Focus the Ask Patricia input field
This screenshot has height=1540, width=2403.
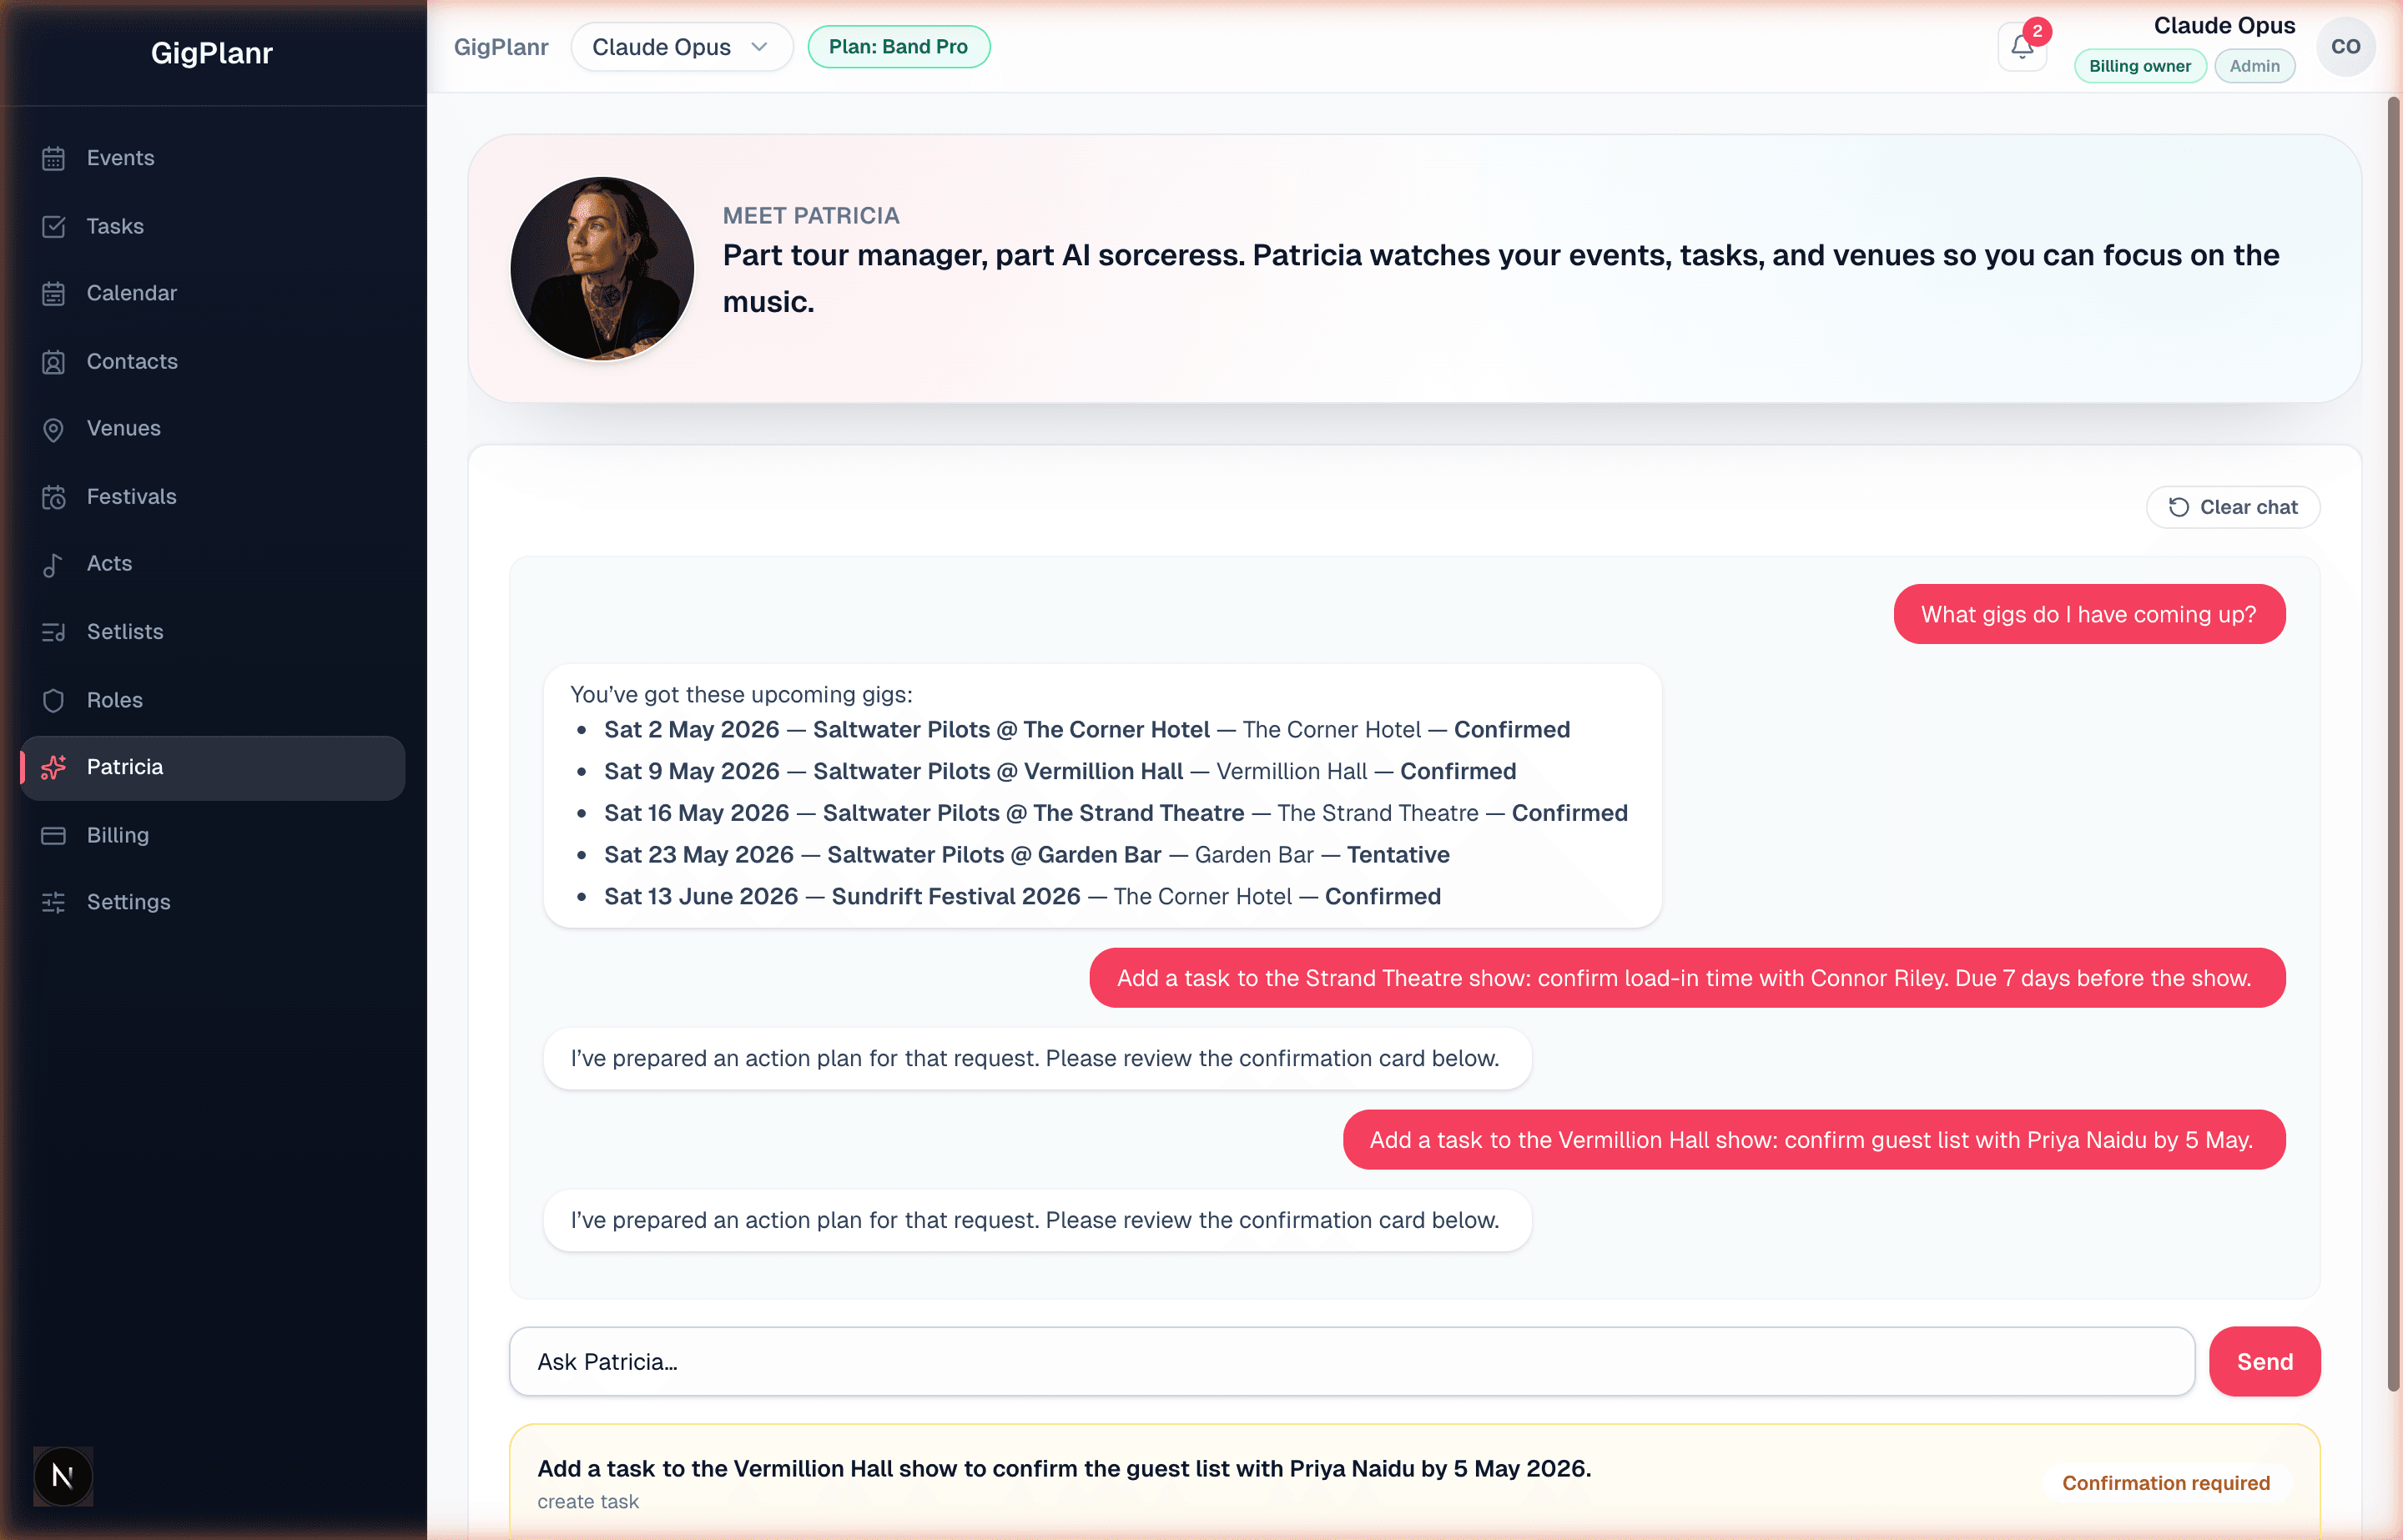click(1351, 1361)
